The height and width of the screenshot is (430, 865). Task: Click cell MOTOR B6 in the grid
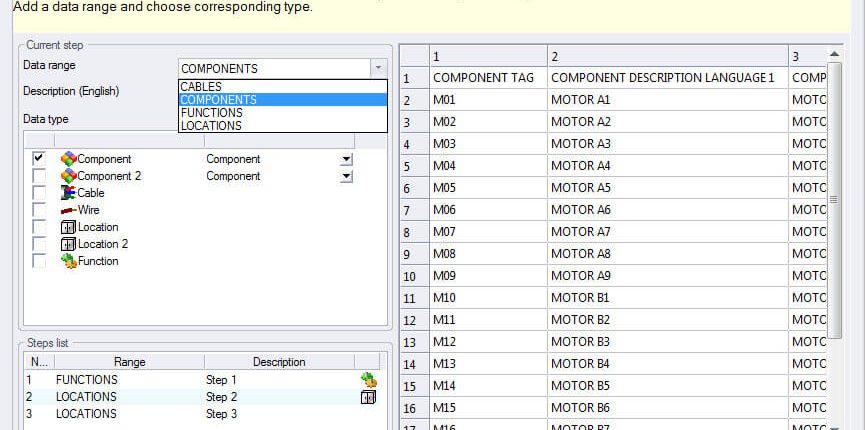tap(668, 408)
